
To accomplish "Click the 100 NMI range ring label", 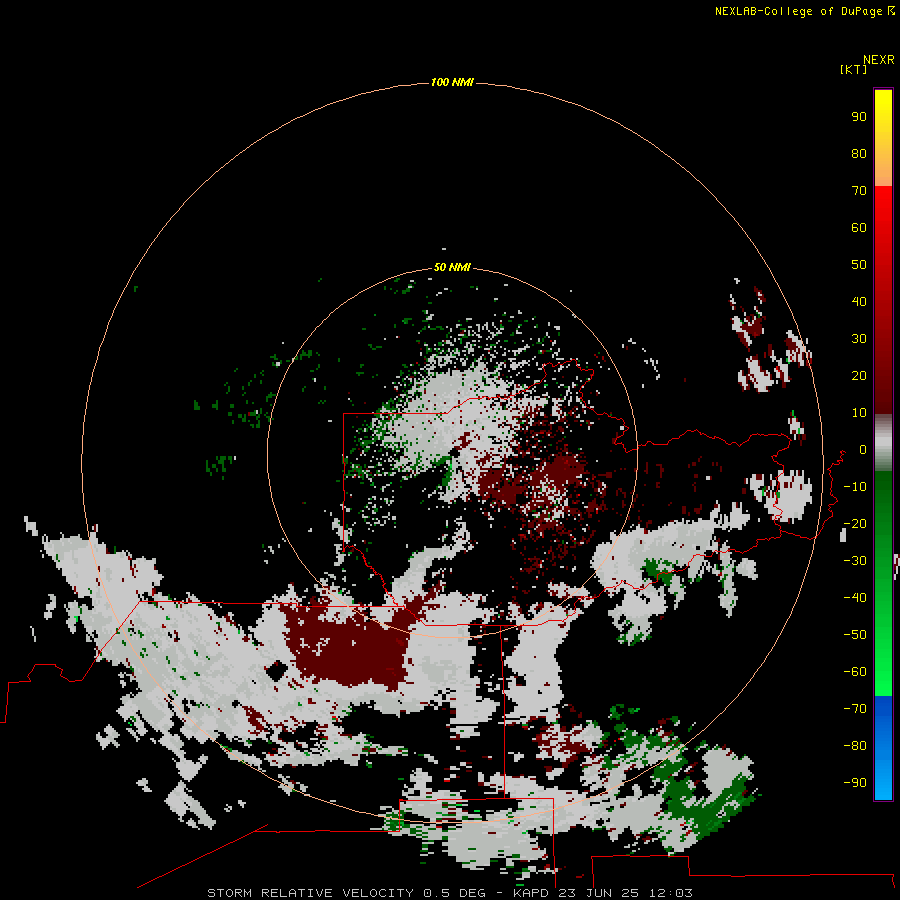I will click(452, 83).
